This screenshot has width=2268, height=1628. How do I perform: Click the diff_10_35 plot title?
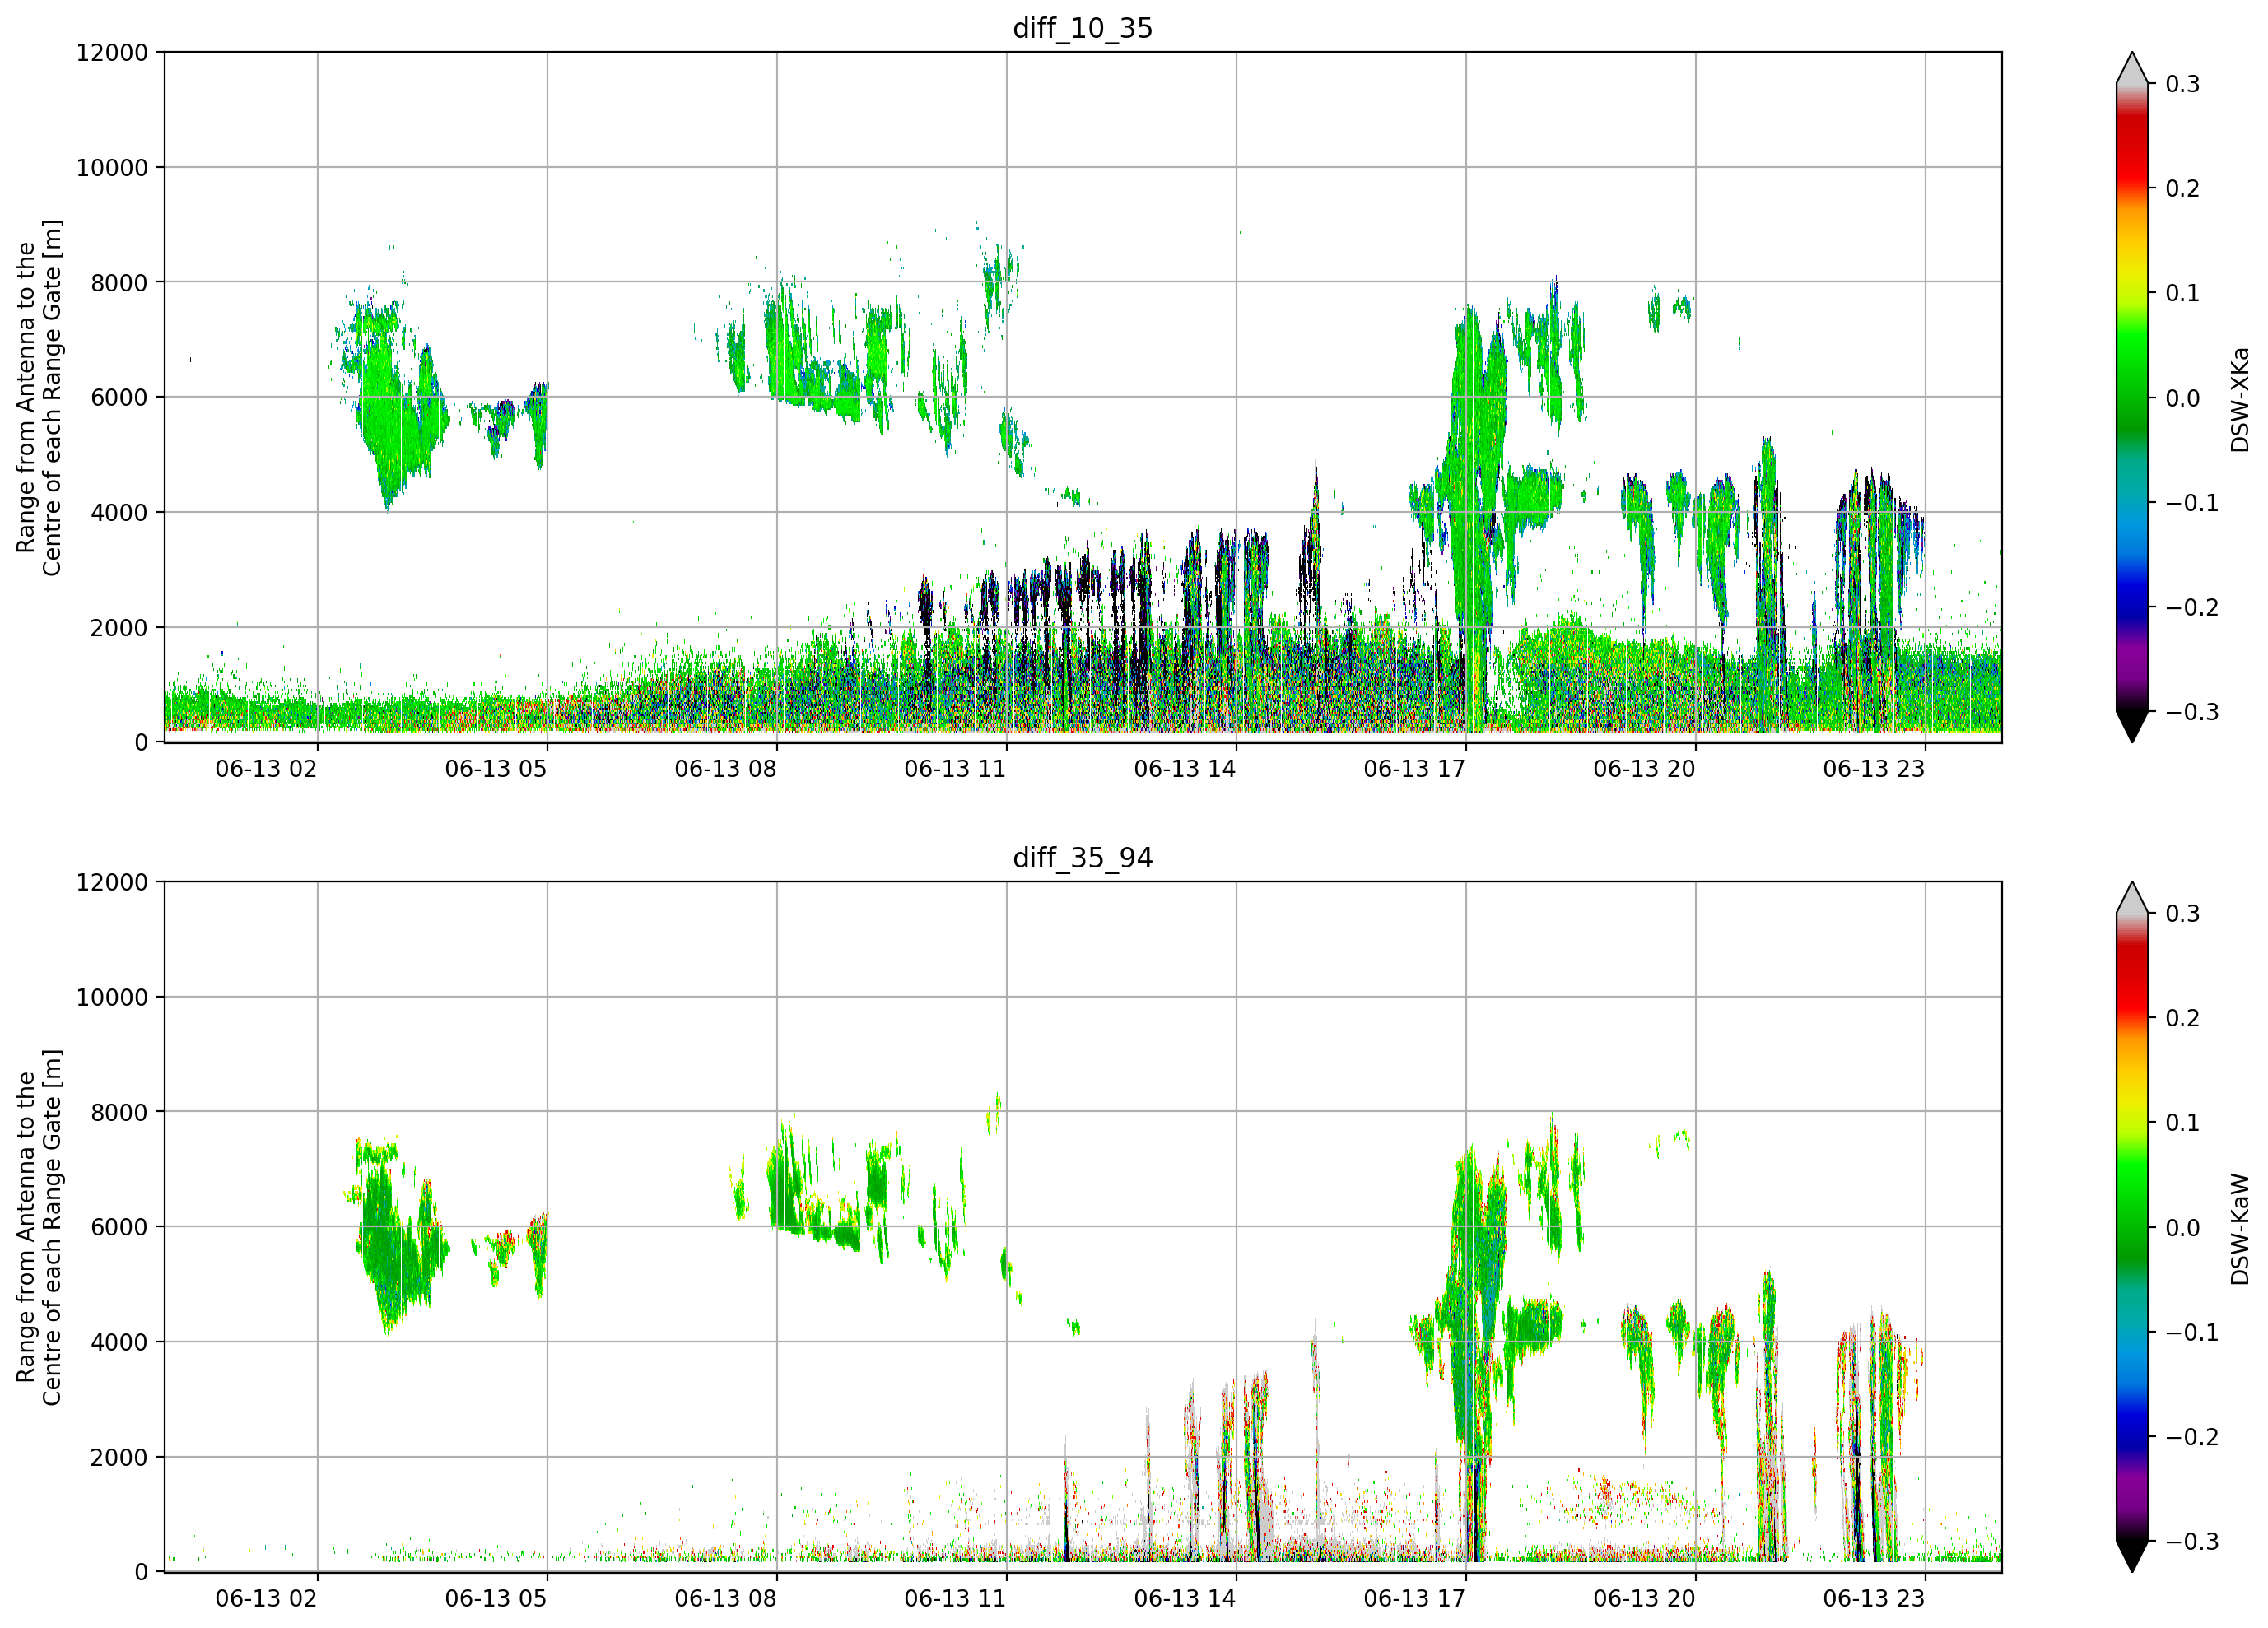point(1083,28)
